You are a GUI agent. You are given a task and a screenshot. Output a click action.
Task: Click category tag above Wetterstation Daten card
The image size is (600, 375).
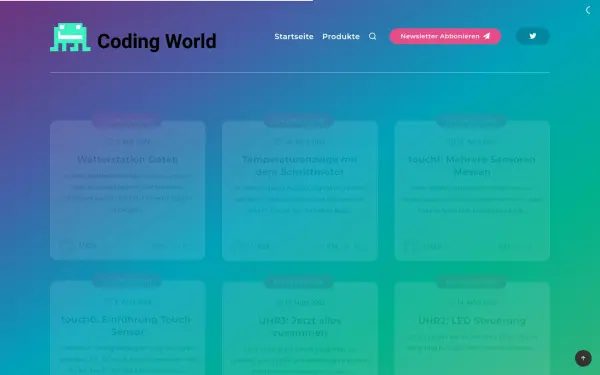(x=127, y=121)
